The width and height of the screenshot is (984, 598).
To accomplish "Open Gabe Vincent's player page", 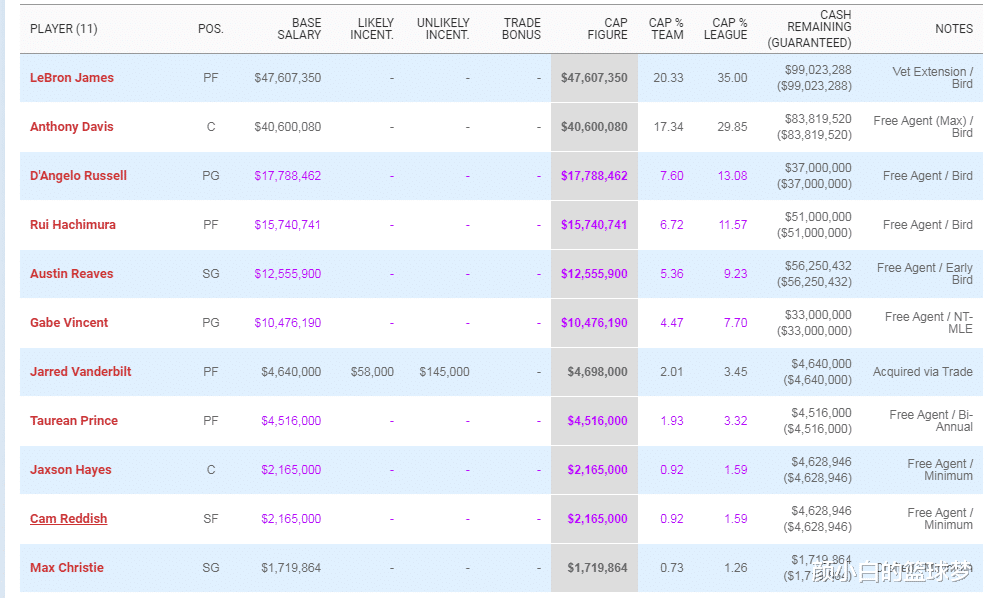I will [x=69, y=323].
